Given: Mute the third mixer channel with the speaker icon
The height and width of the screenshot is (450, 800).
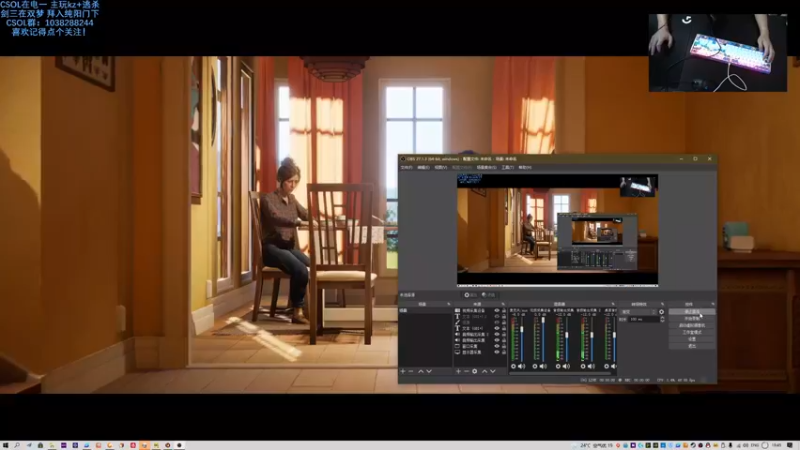Looking at the screenshot, I should click(566, 366).
